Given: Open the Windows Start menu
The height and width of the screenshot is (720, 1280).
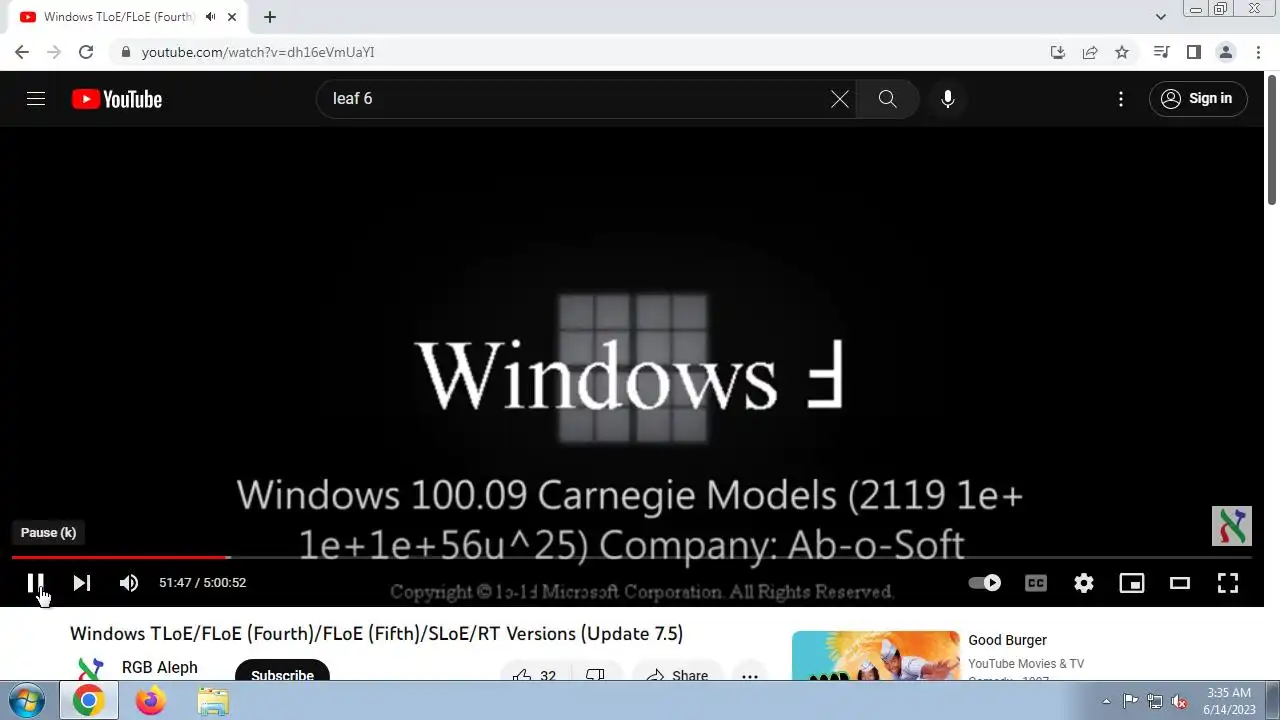Looking at the screenshot, I should [27, 701].
